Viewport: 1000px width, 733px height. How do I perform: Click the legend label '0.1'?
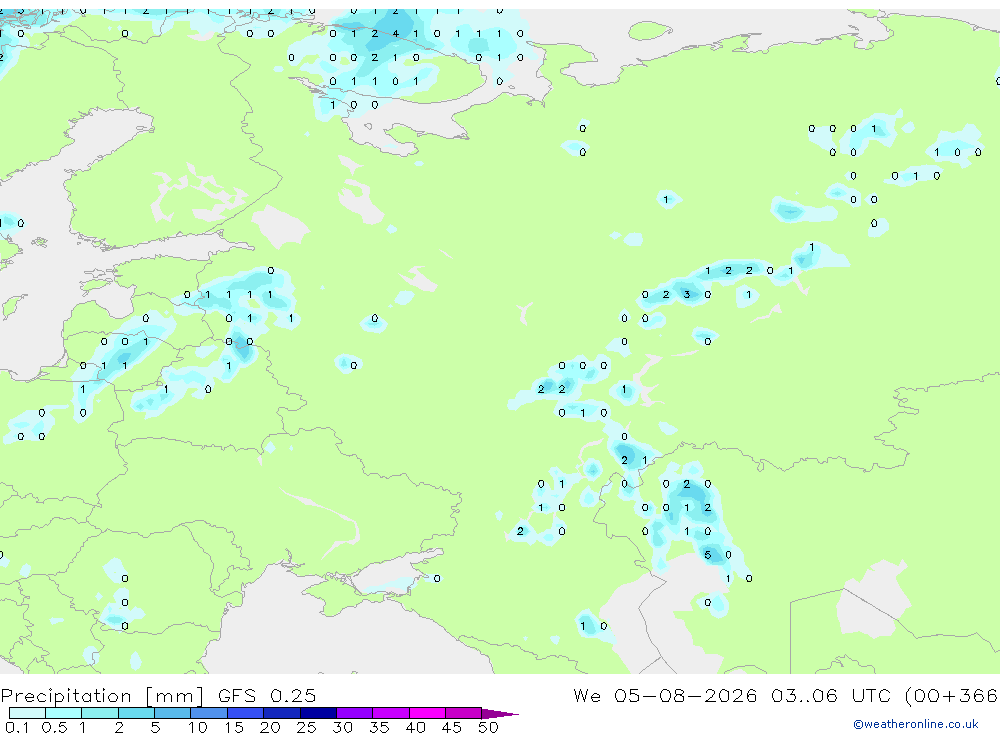(x=17, y=727)
